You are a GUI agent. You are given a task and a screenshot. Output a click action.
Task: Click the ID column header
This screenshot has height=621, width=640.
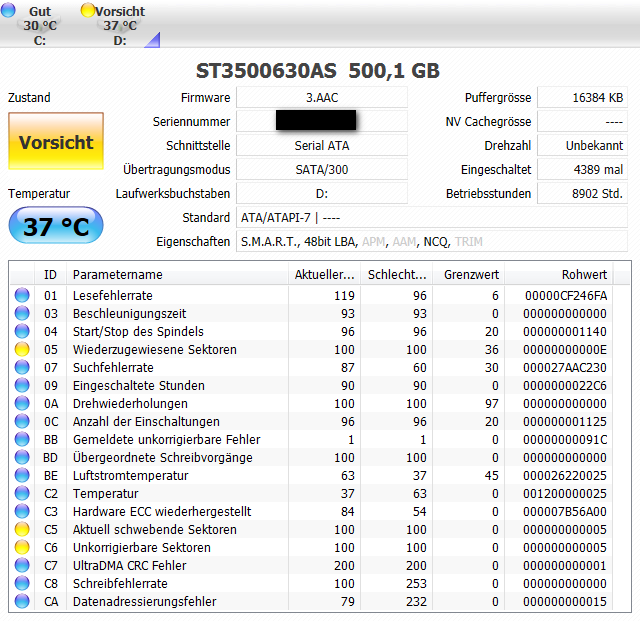click(50, 274)
